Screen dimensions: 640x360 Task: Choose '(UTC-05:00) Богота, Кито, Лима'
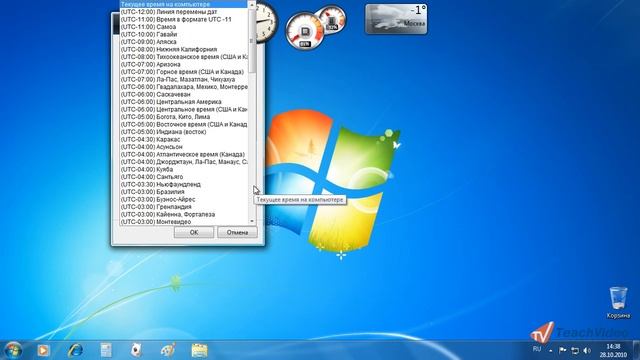[x=184, y=117]
